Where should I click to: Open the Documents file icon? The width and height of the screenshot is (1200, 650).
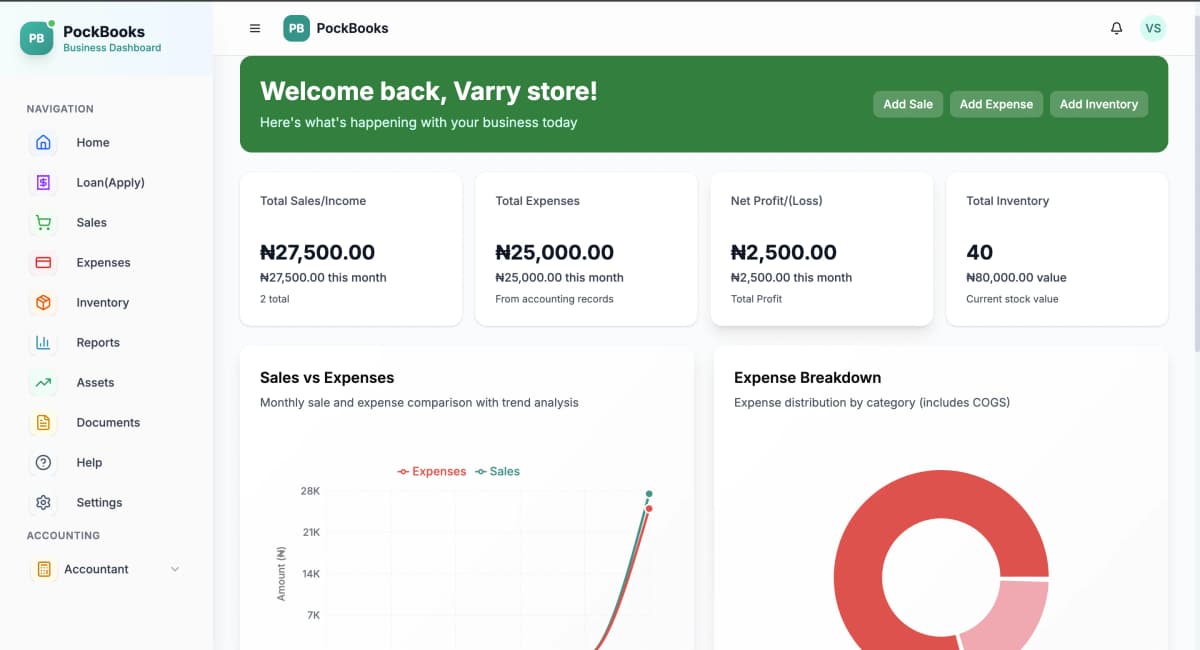[43, 422]
